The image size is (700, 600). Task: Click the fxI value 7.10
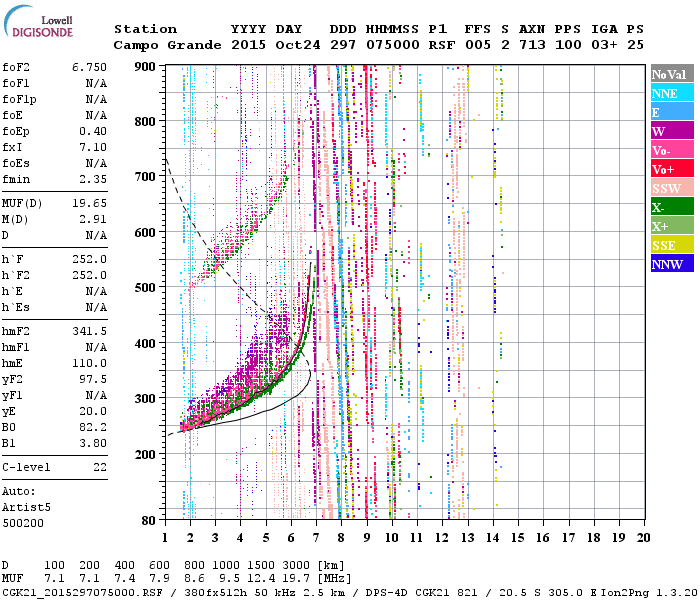coord(93,147)
